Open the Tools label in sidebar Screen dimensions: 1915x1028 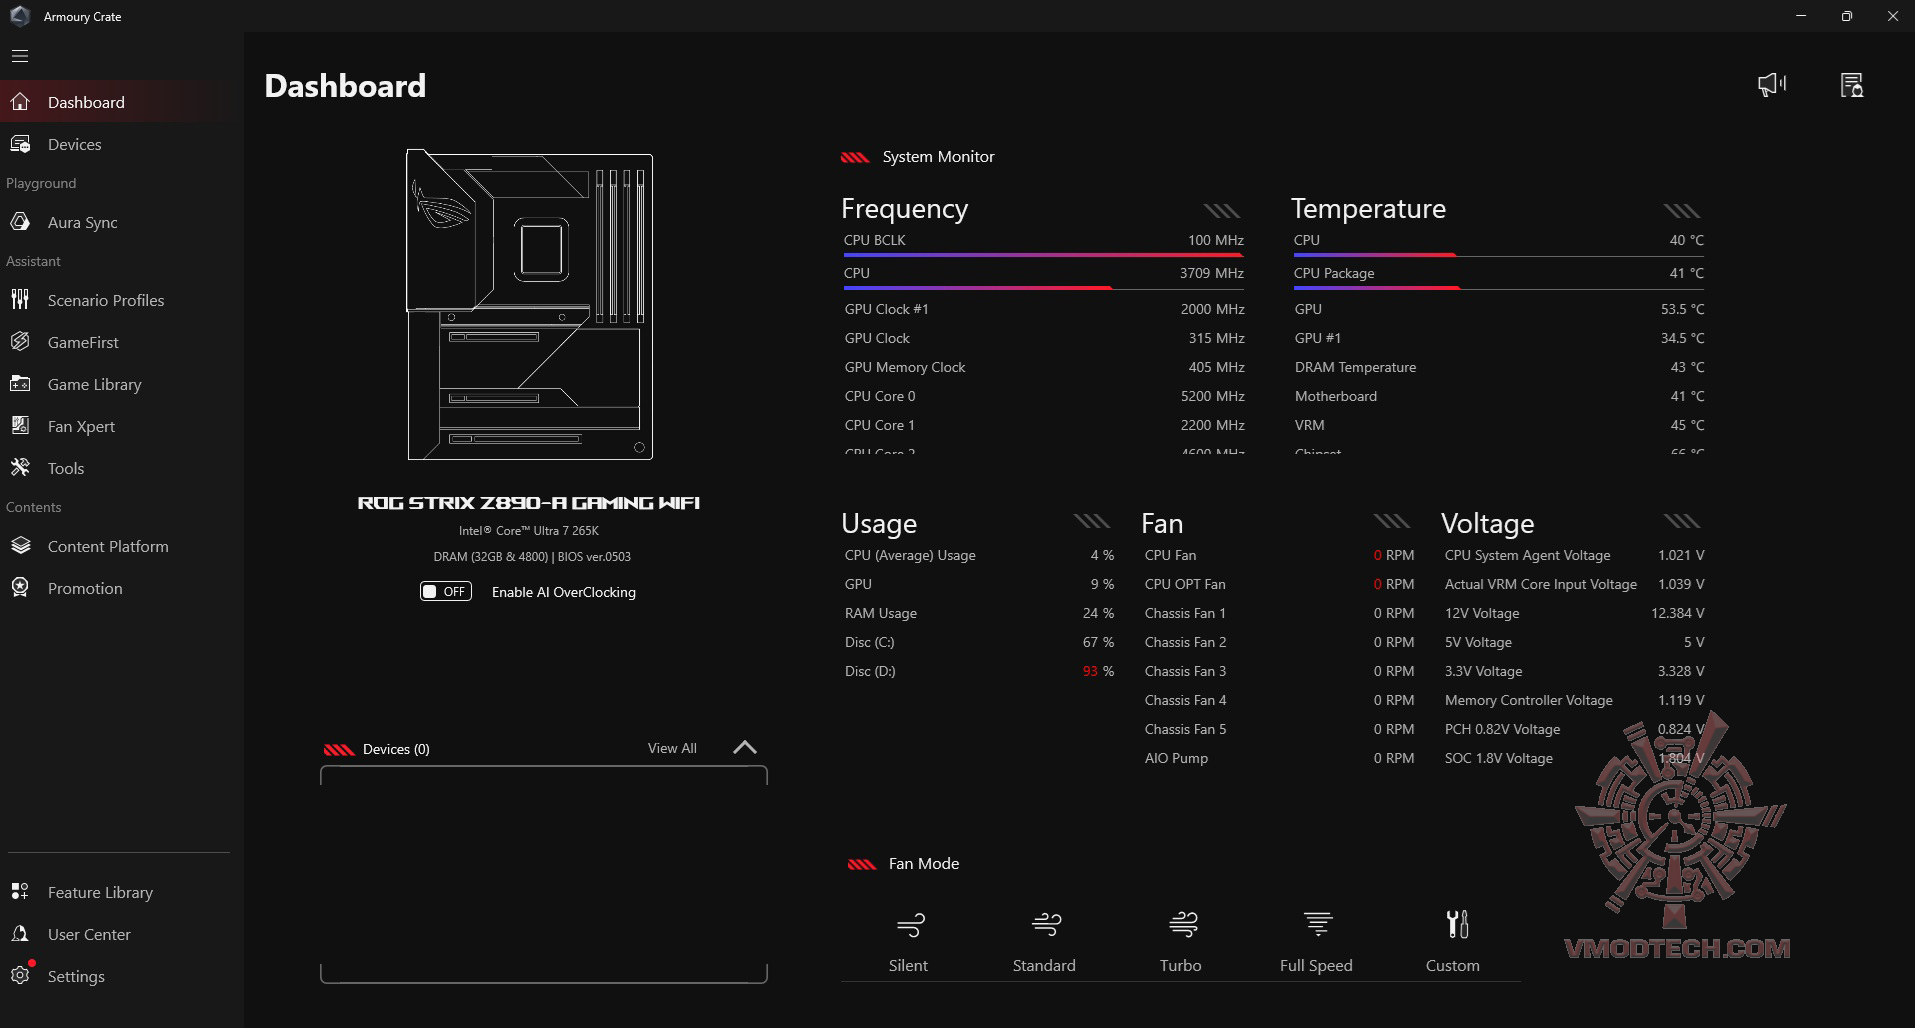(x=66, y=468)
